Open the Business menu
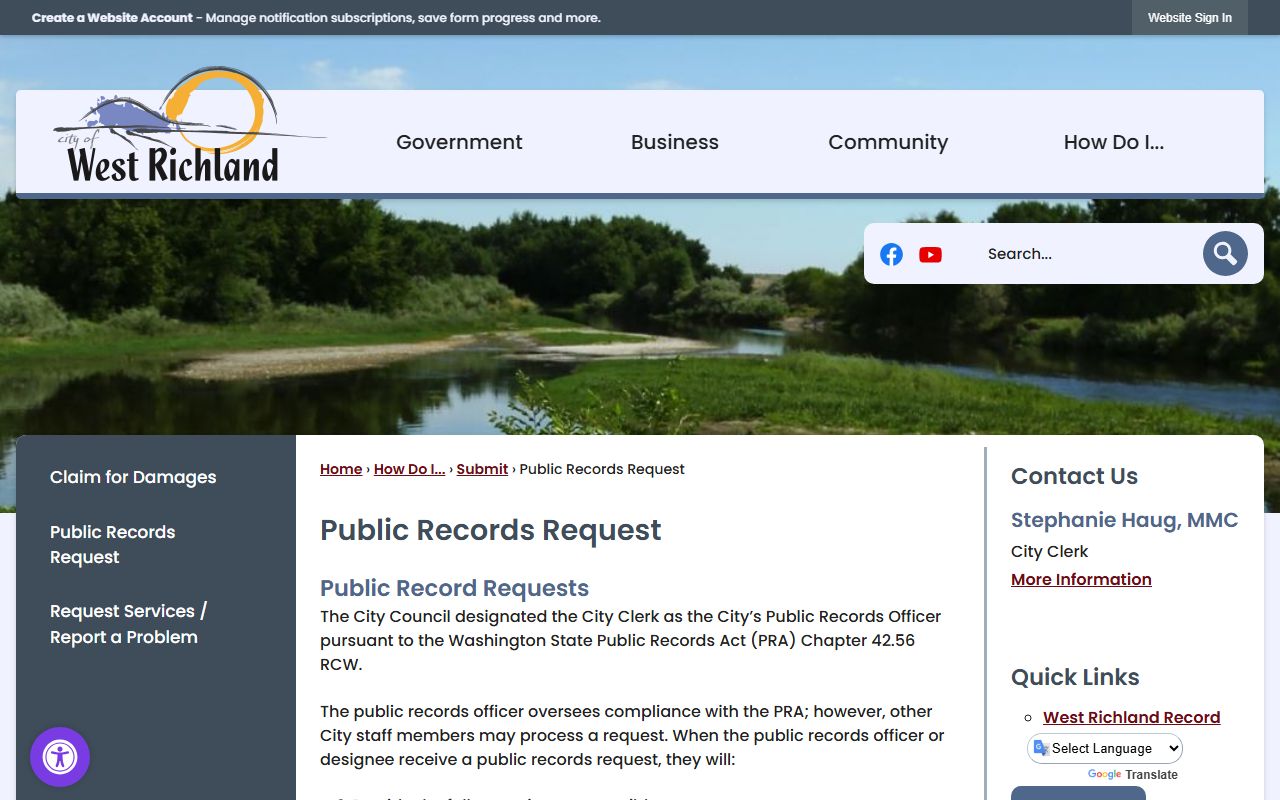 tap(675, 142)
